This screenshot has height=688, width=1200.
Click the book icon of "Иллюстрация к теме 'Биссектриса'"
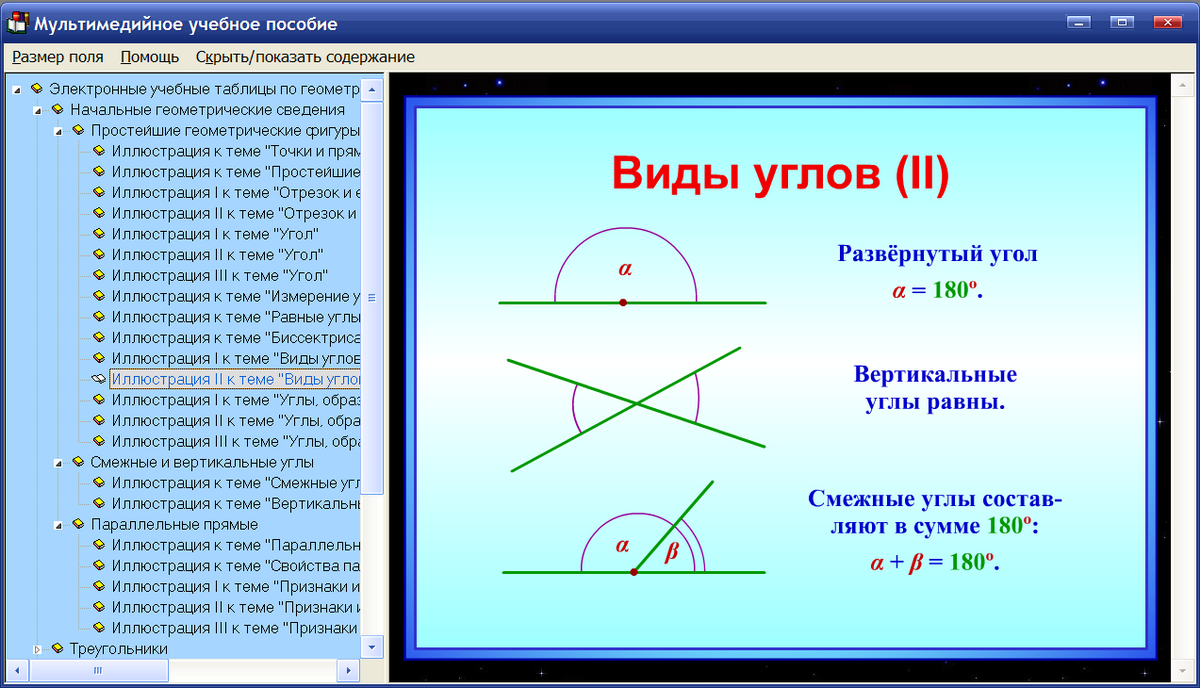pyautogui.click(x=99, y=337)
